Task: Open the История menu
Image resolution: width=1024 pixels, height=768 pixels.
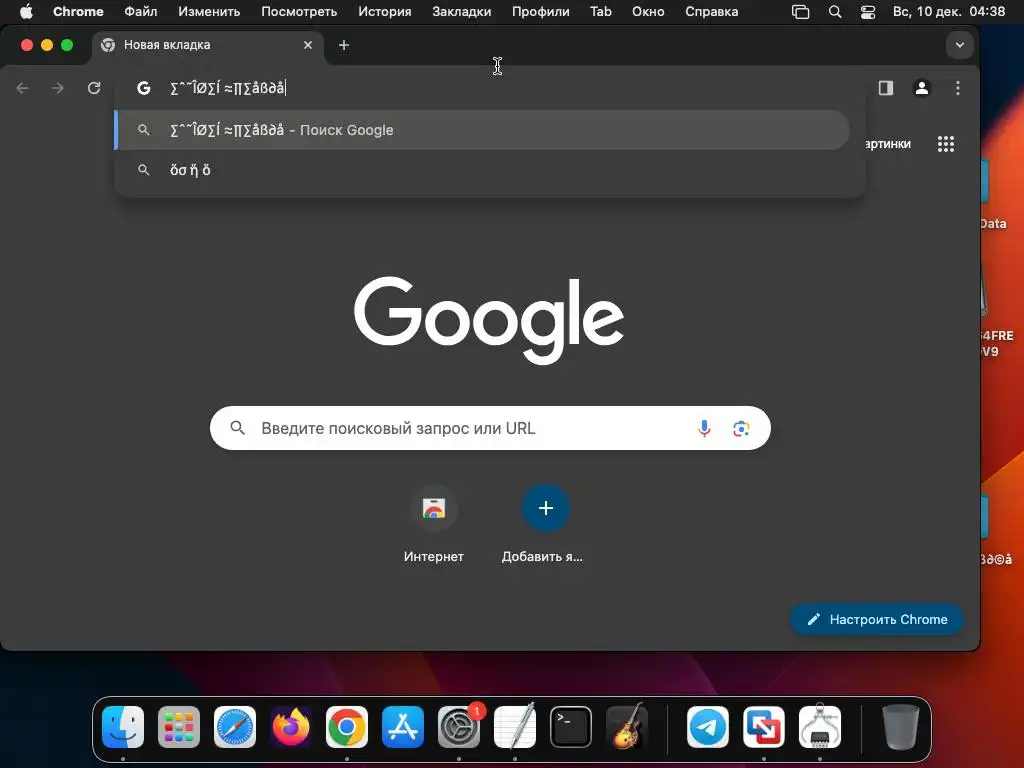Action: 385,11
